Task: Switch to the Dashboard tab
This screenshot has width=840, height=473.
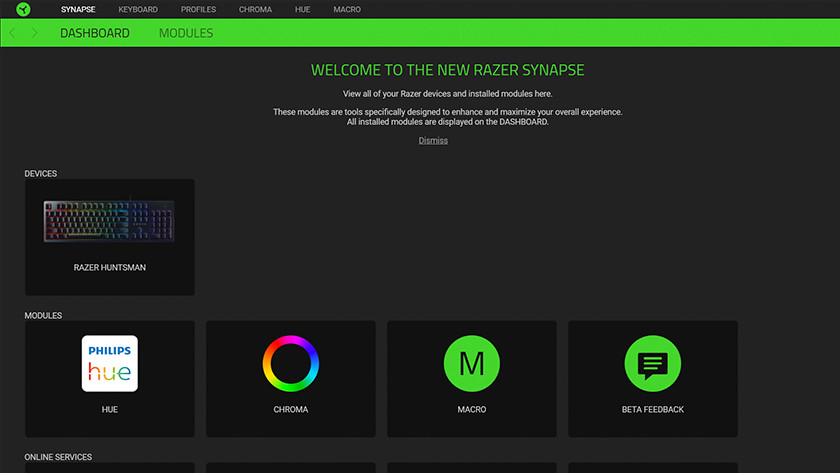Action: coord(95,33)
